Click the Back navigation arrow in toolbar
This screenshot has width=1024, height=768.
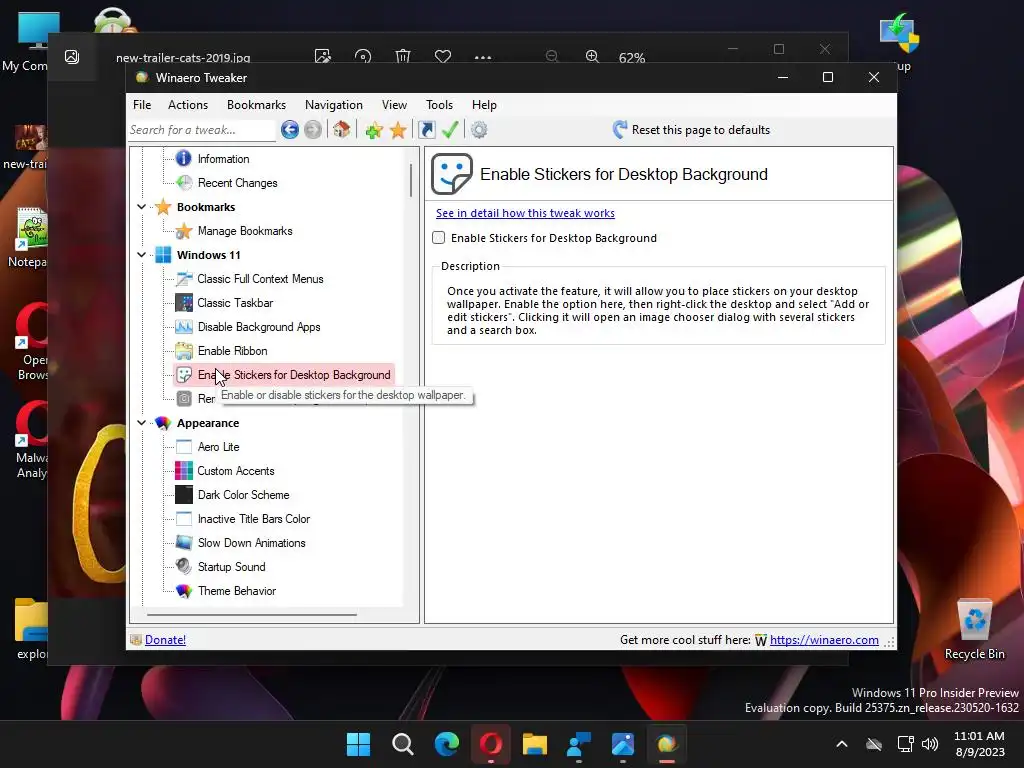coord(290,130)
